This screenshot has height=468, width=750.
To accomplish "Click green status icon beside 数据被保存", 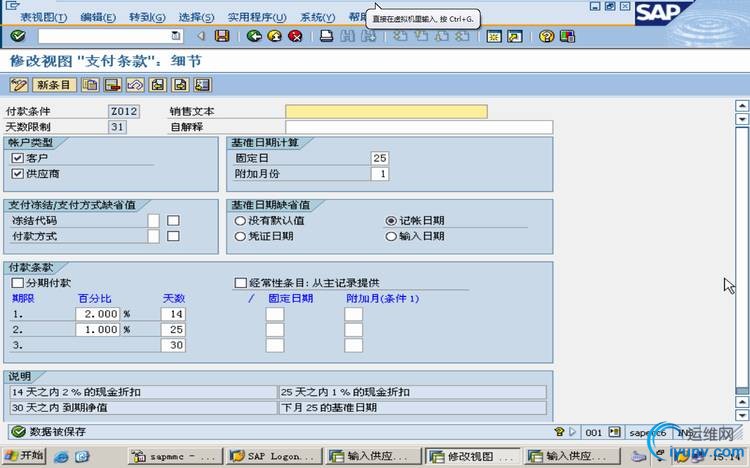I will point(18,432).
